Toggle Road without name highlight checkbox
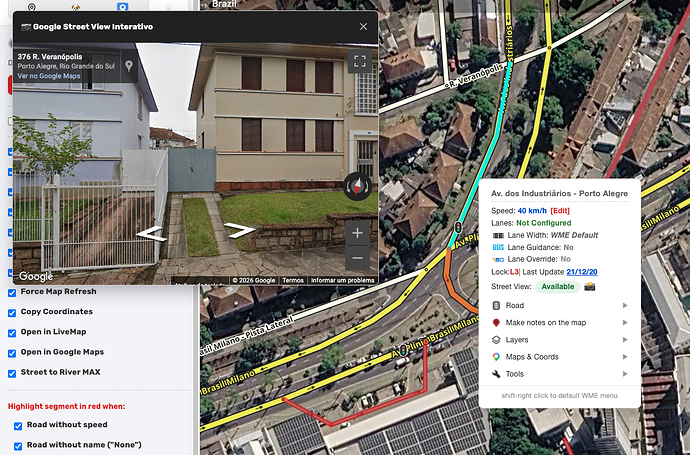690x455 pixels. pyautogui.click(x=18, y=446)
